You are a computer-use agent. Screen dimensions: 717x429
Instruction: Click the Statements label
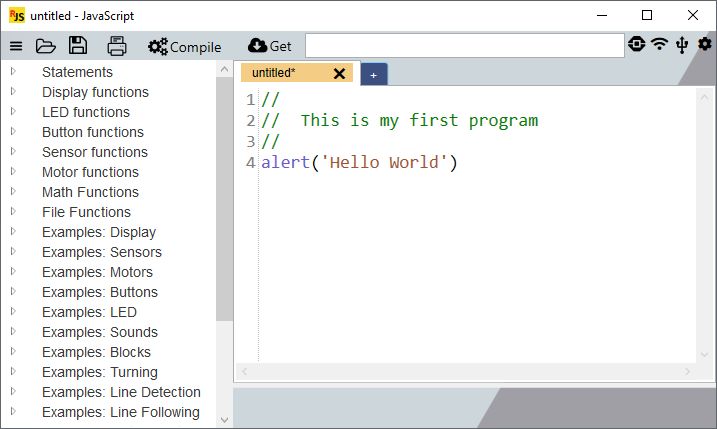point(77,72)
